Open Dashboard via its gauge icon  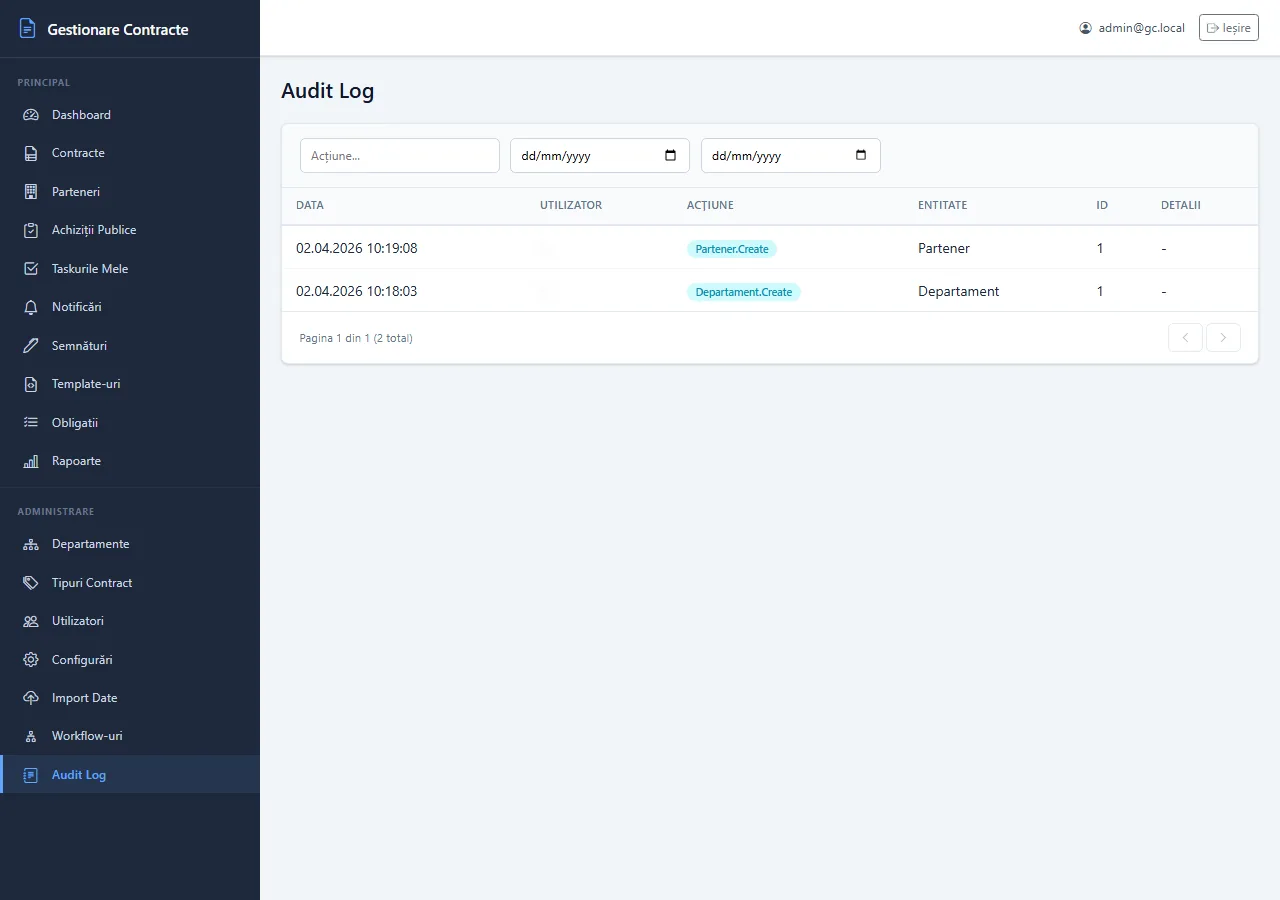point(31,115)
